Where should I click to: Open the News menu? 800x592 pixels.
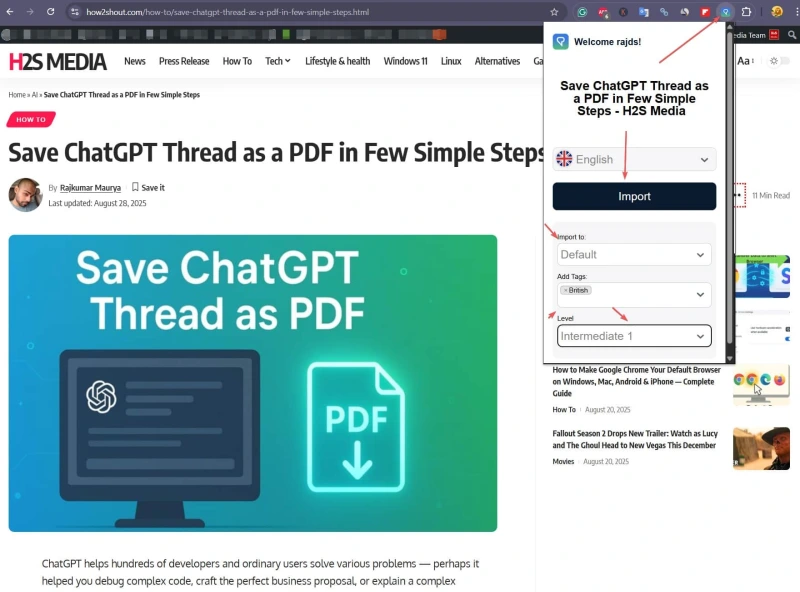[x=135, y=61]
